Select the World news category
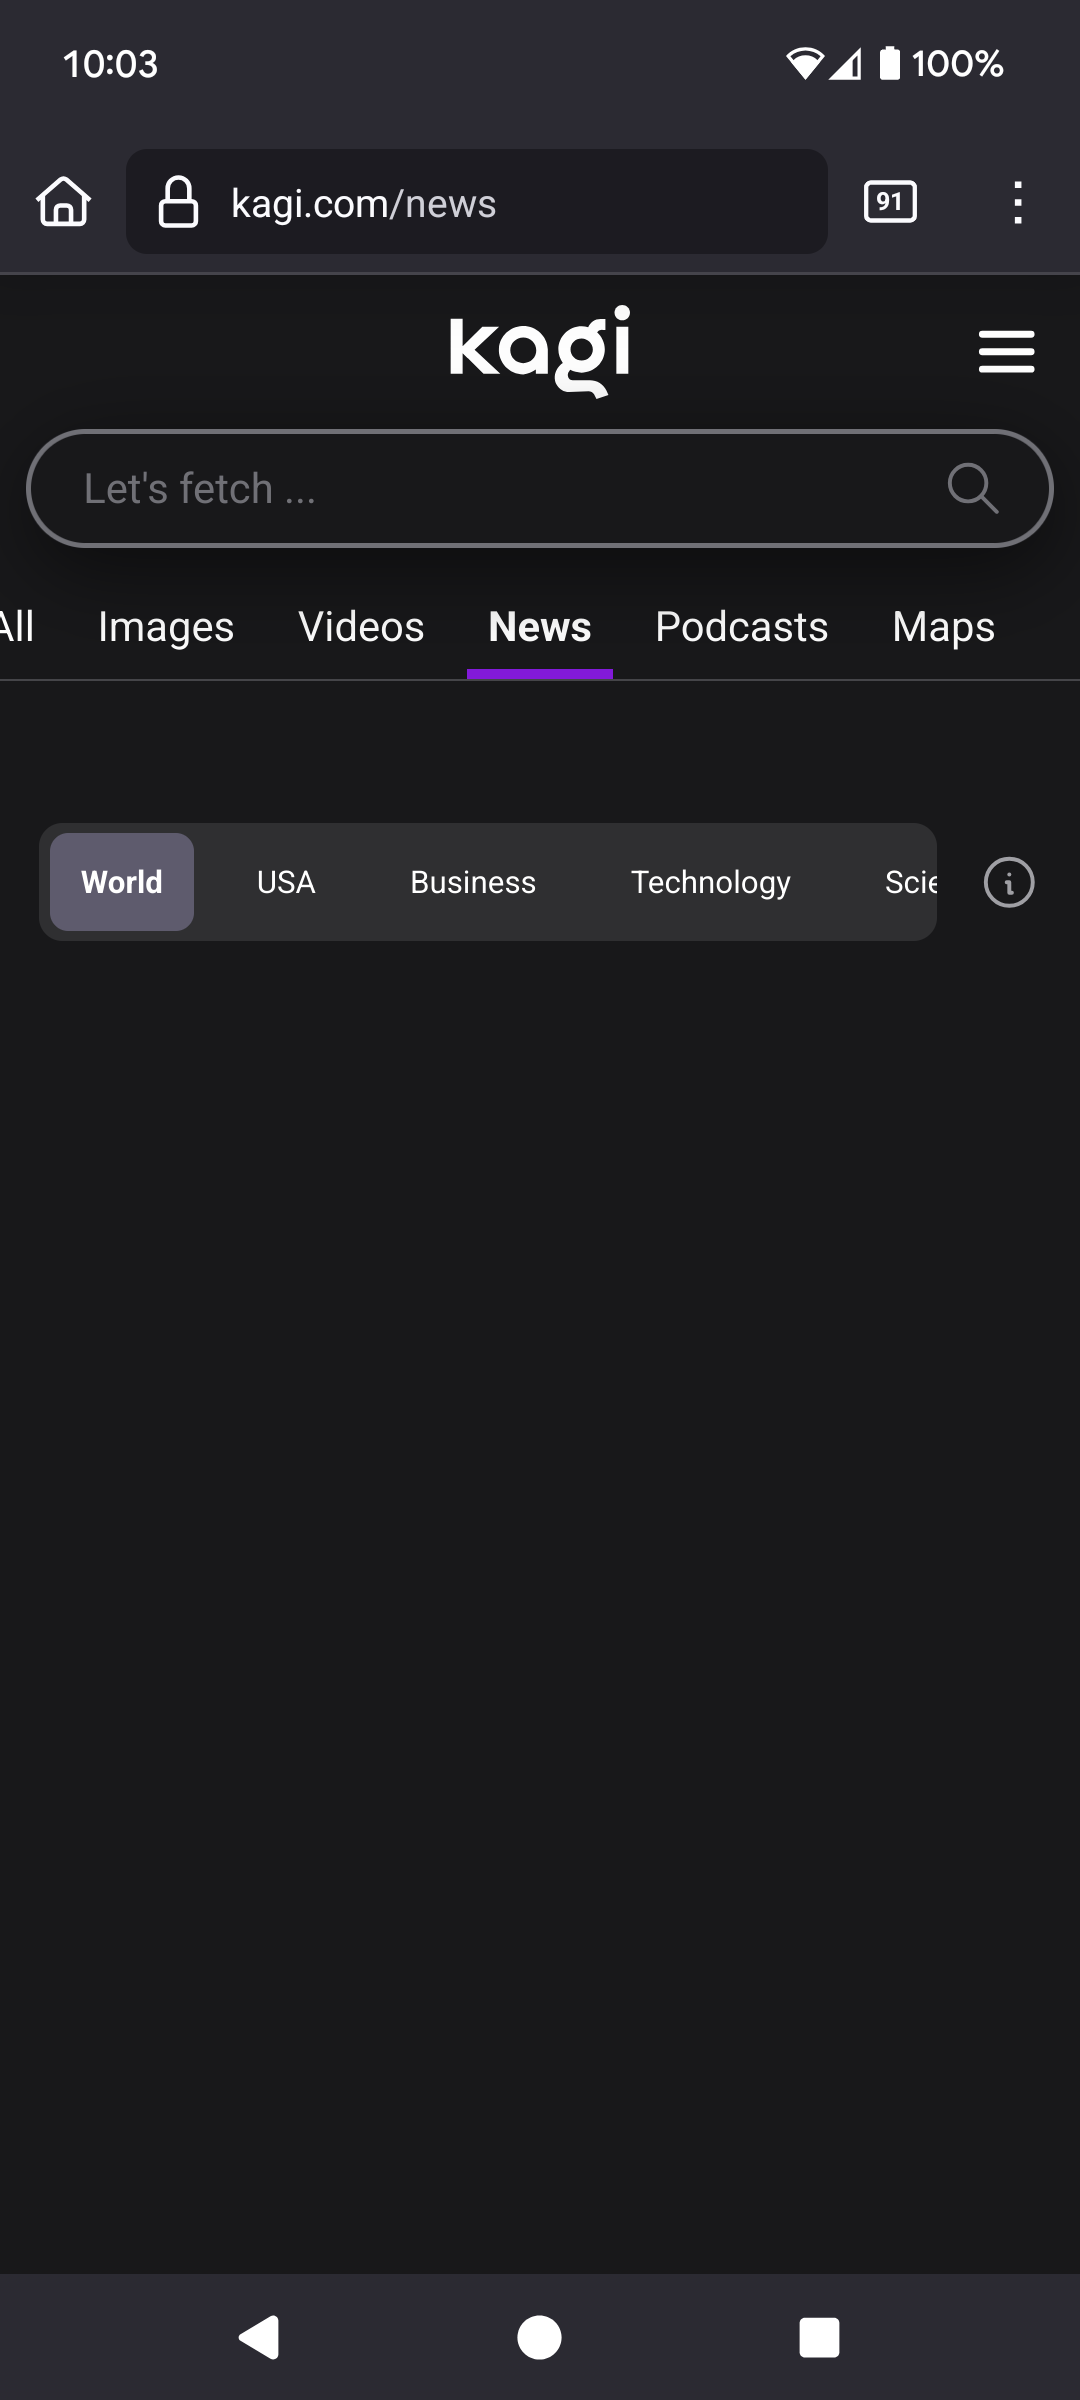Image resolution: width=1080 pixels, height=2400 pixels. [122, 882]
